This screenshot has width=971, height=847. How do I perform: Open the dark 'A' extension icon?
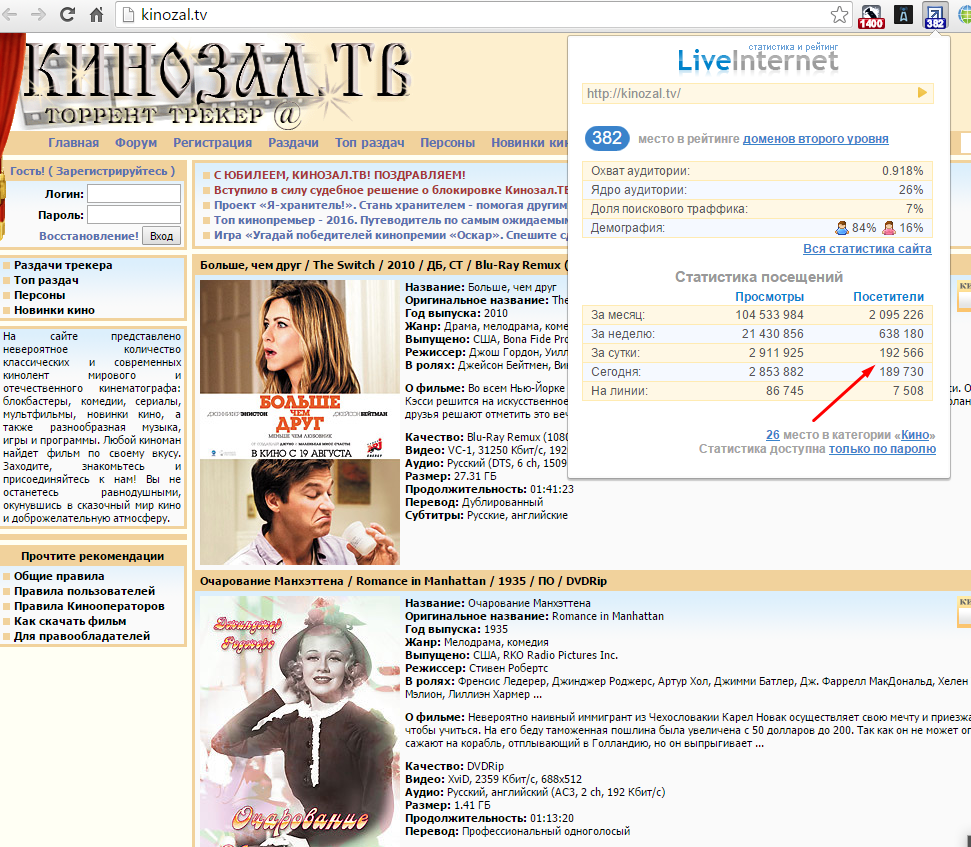click(904, 15)
